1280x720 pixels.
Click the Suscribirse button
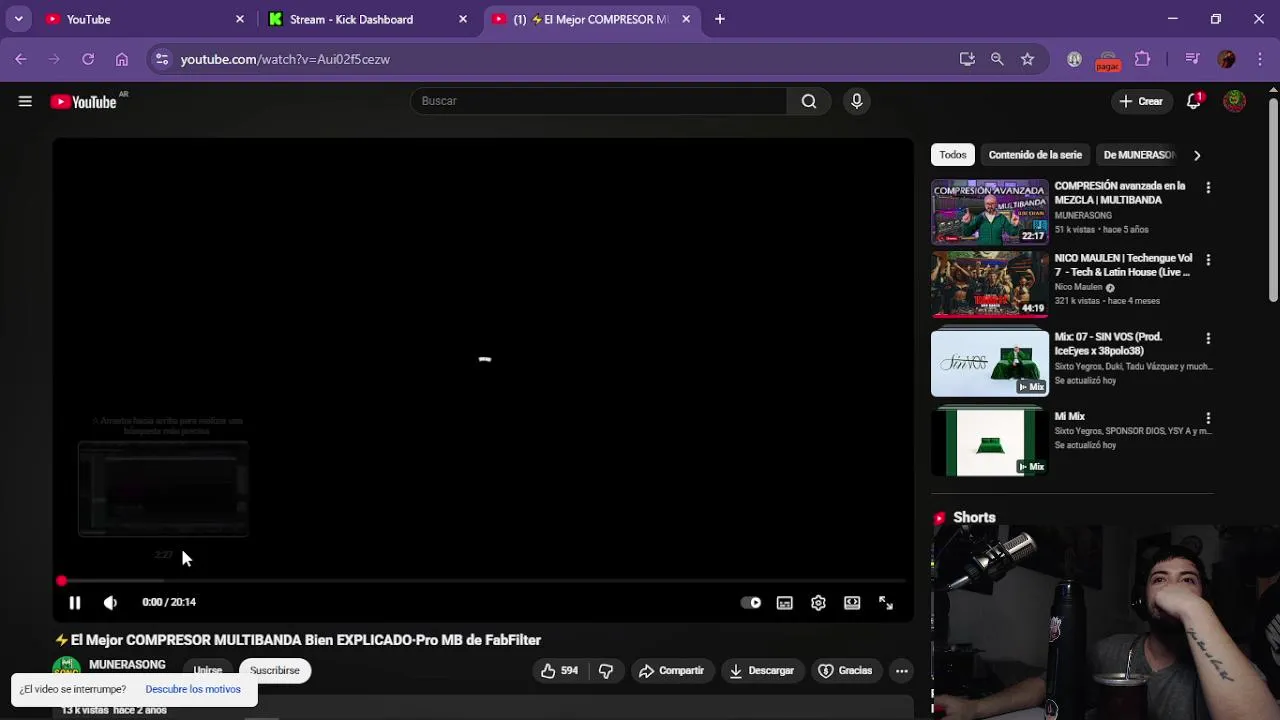click(275, 671)
